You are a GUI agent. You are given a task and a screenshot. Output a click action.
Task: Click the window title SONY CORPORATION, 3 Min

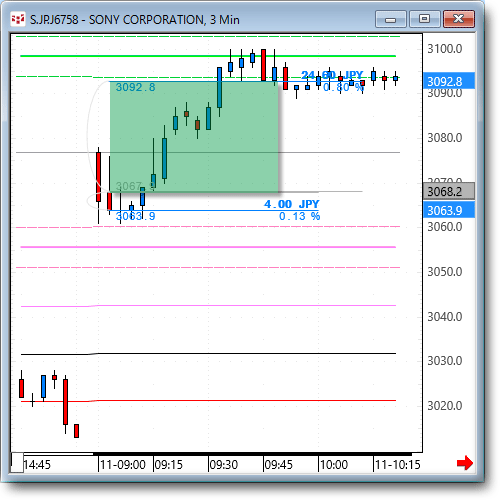point(164,20)
